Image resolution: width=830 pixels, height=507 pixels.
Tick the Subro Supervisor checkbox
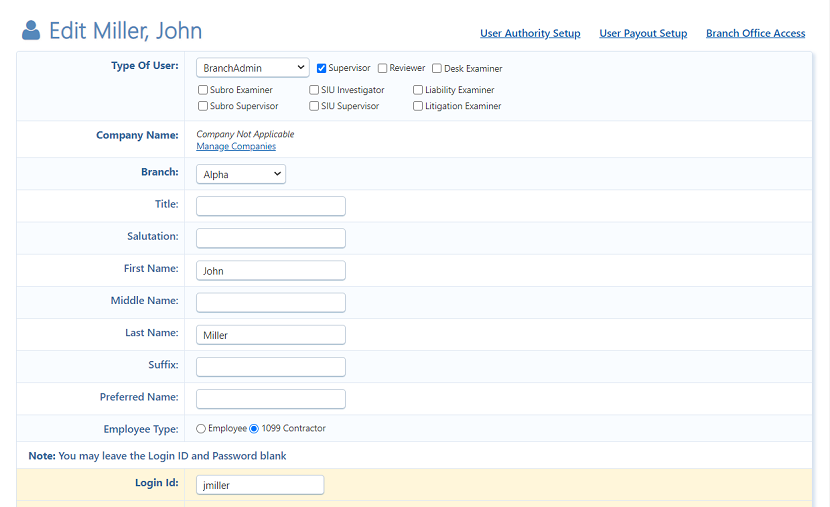203,106
